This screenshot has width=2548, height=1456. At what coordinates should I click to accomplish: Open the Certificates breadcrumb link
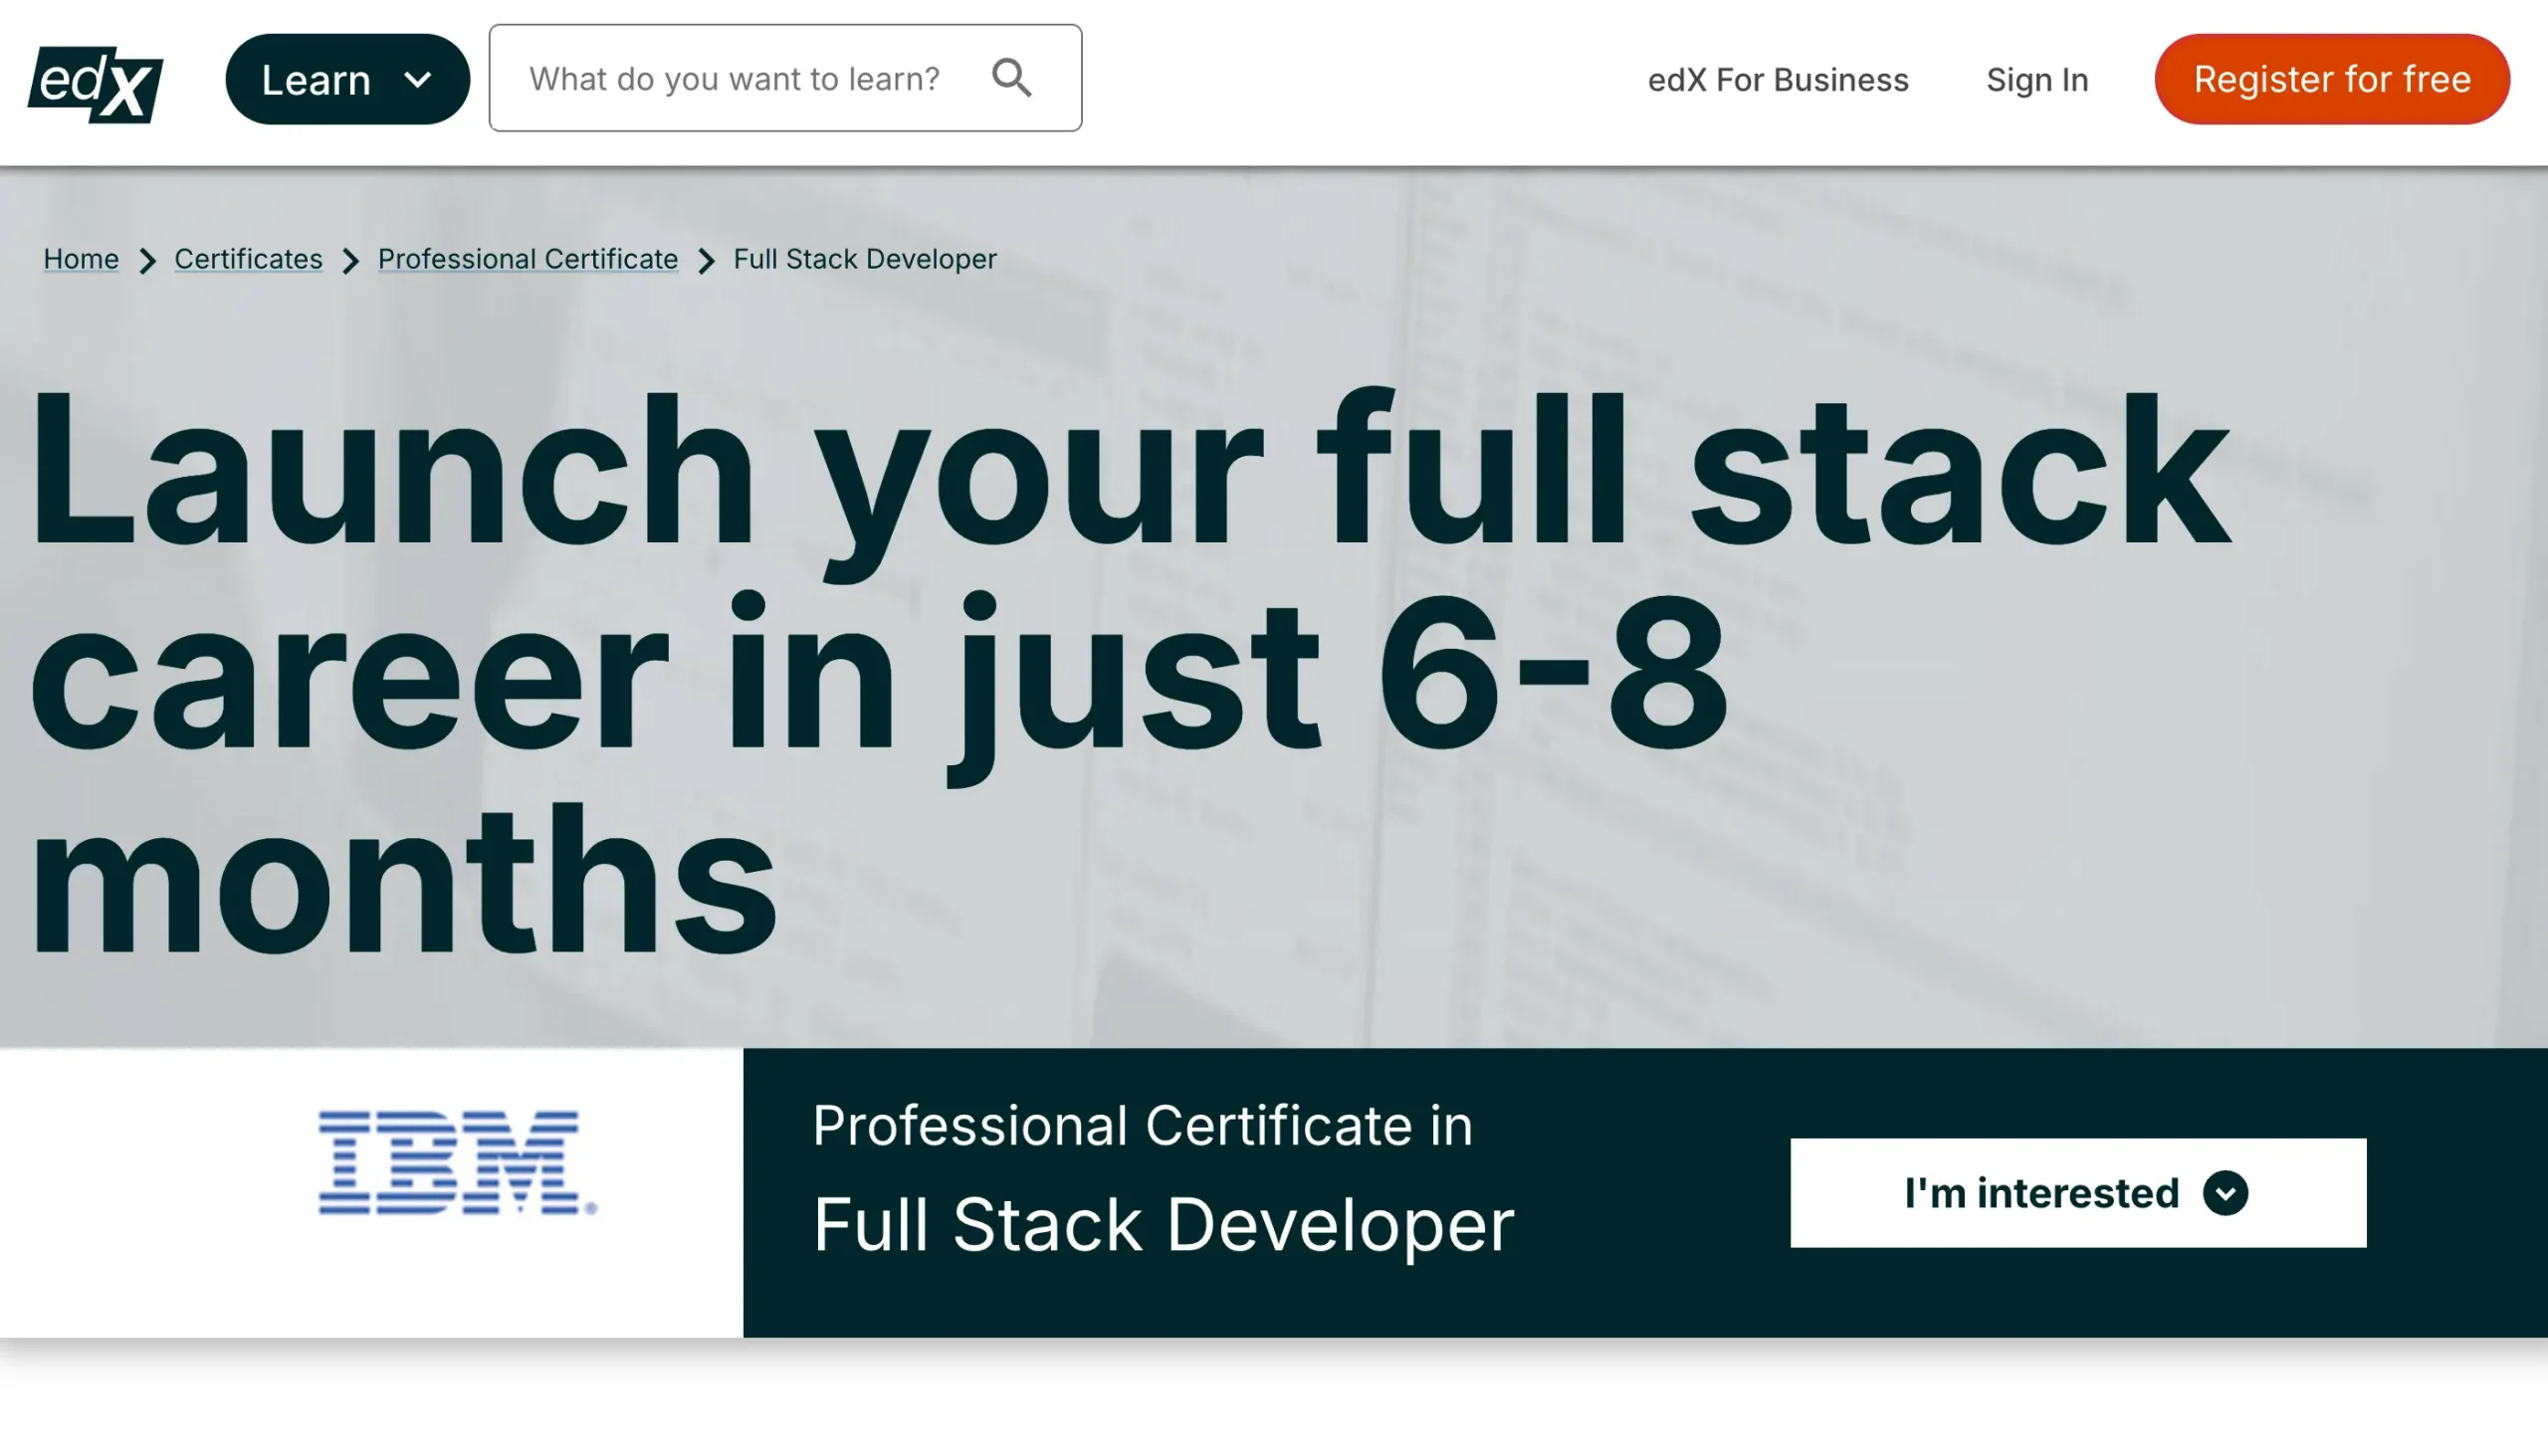248,259
